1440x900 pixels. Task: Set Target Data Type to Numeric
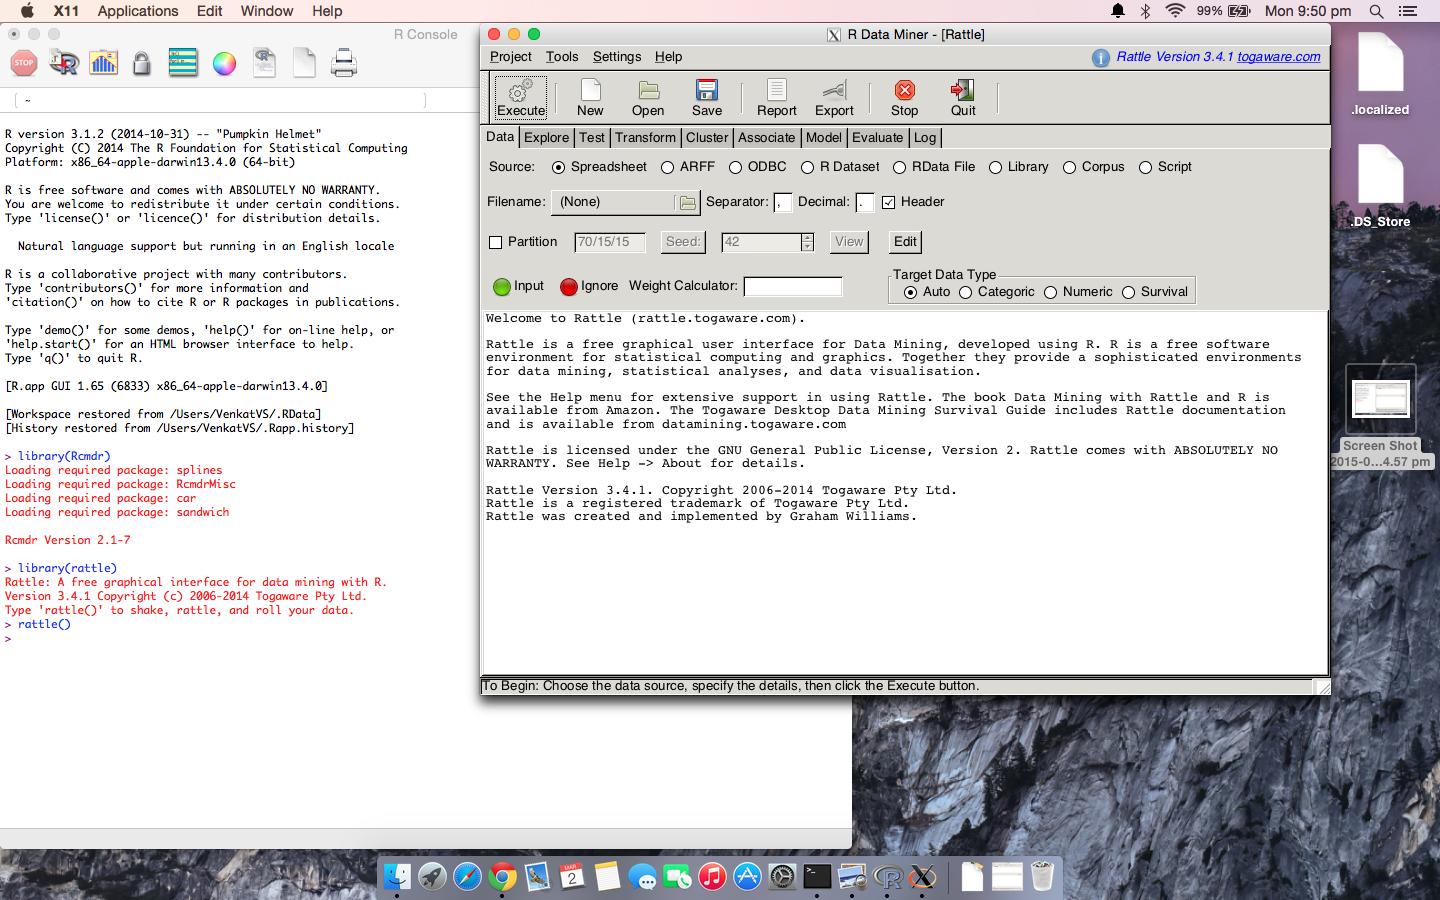(1078, 292)
